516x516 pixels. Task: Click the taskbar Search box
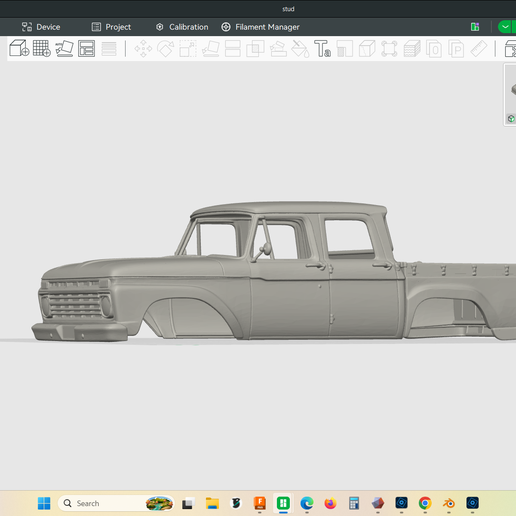(x=116, y=503)
